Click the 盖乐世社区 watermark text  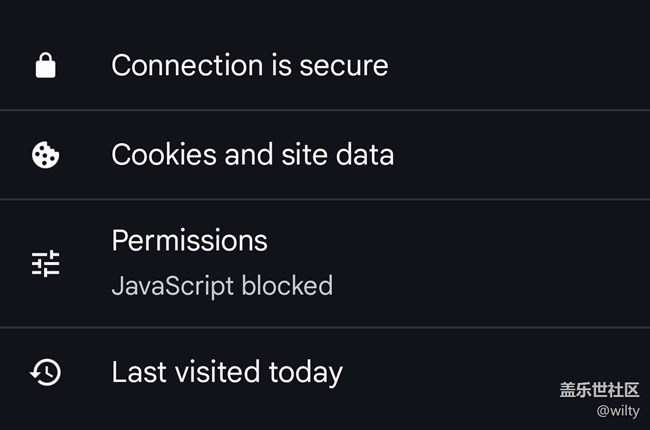[x=599, y=390]
